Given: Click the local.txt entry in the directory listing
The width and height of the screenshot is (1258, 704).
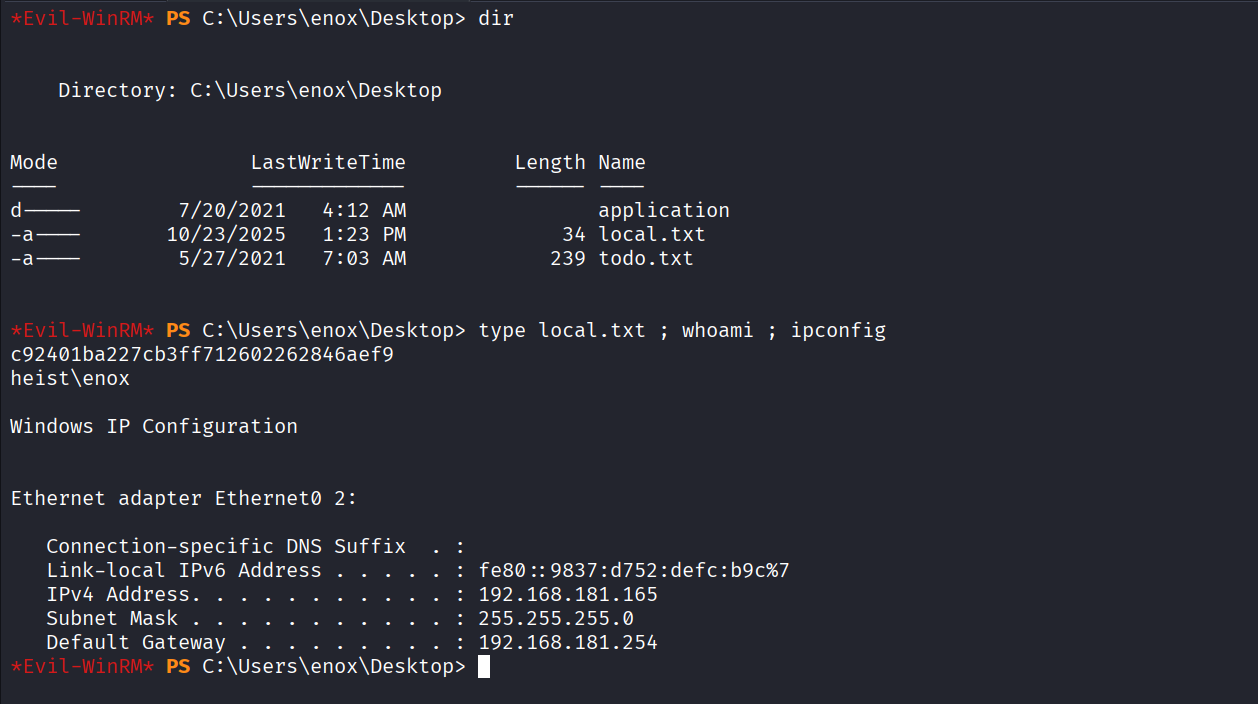Looking at the screenshot, I should (651, 235).
